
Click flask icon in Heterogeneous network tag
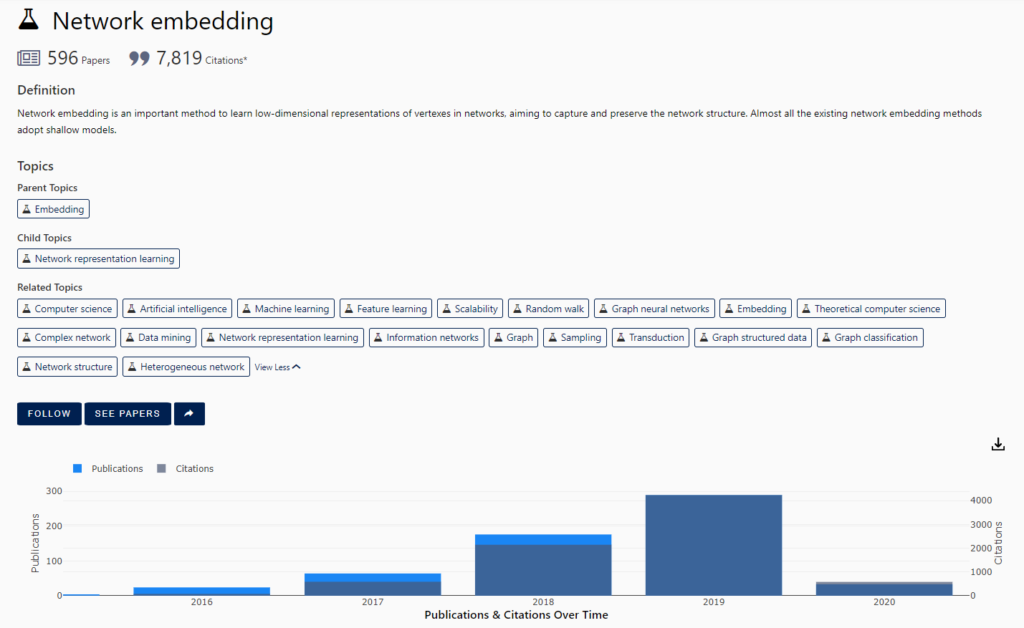132,367
